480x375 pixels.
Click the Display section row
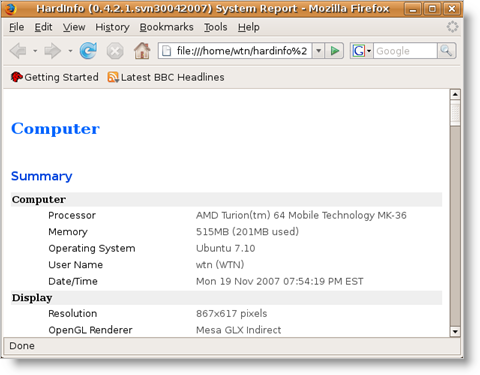[x=226, y=298]
